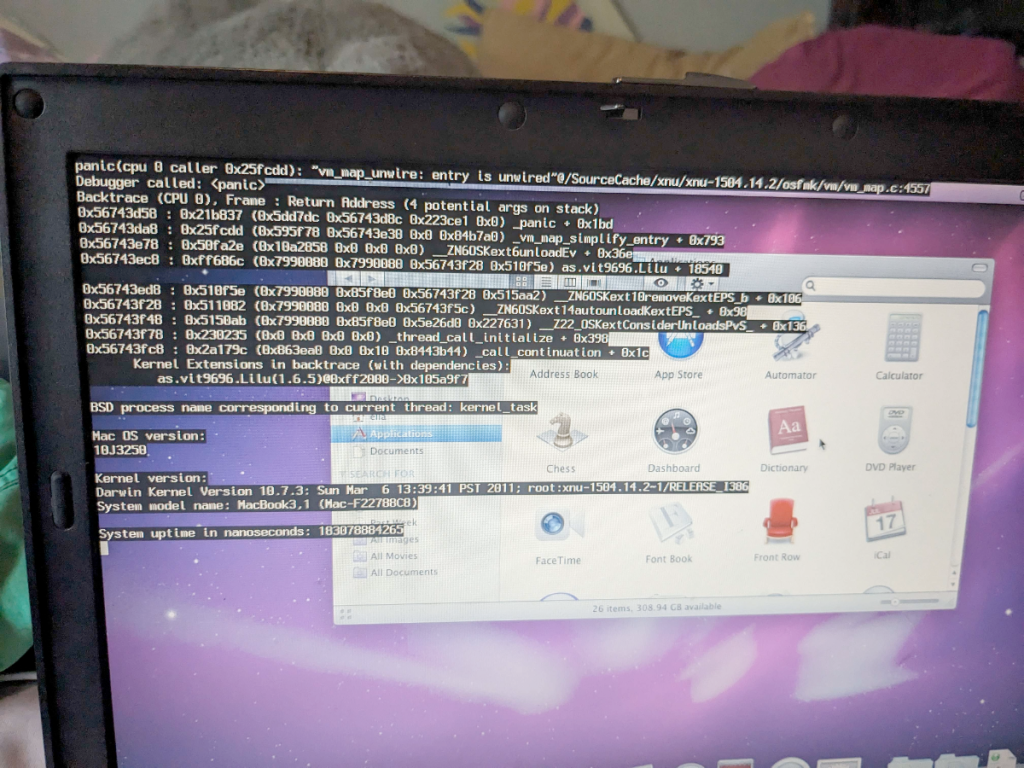Open the Action gear dropdown menu
Viewport: 1024px width, 768px height.
697,284
